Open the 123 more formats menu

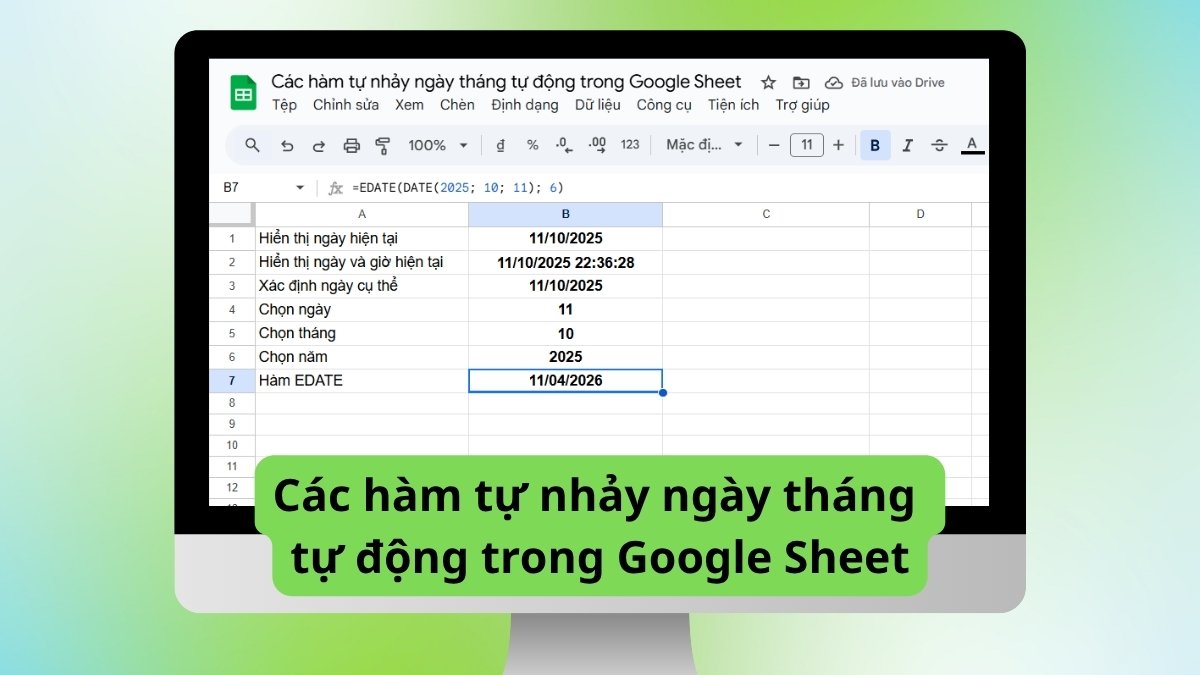click(630, 145)
